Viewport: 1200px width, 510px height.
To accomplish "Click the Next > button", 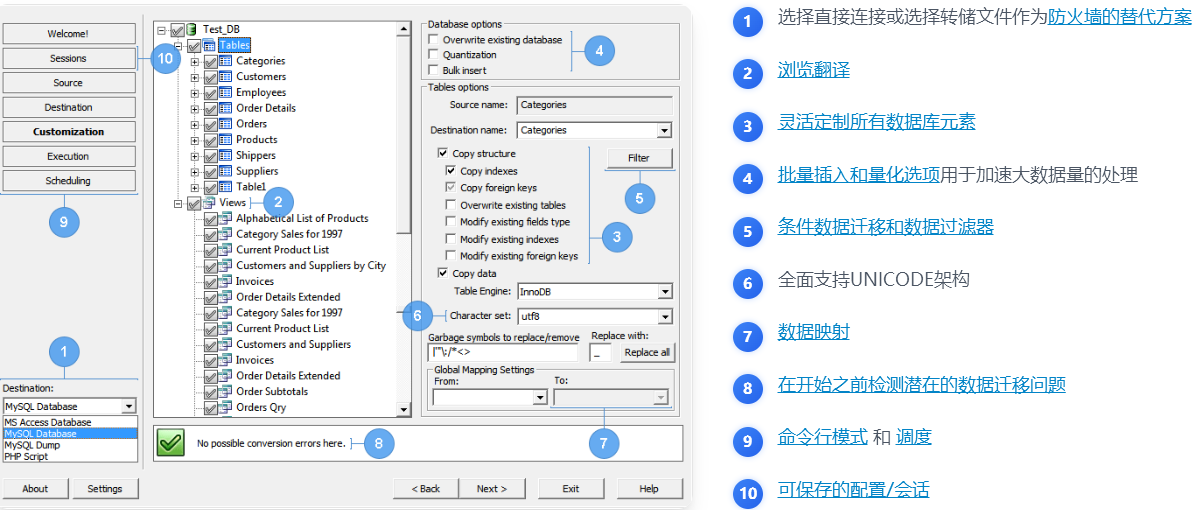I will pos(490,489).
